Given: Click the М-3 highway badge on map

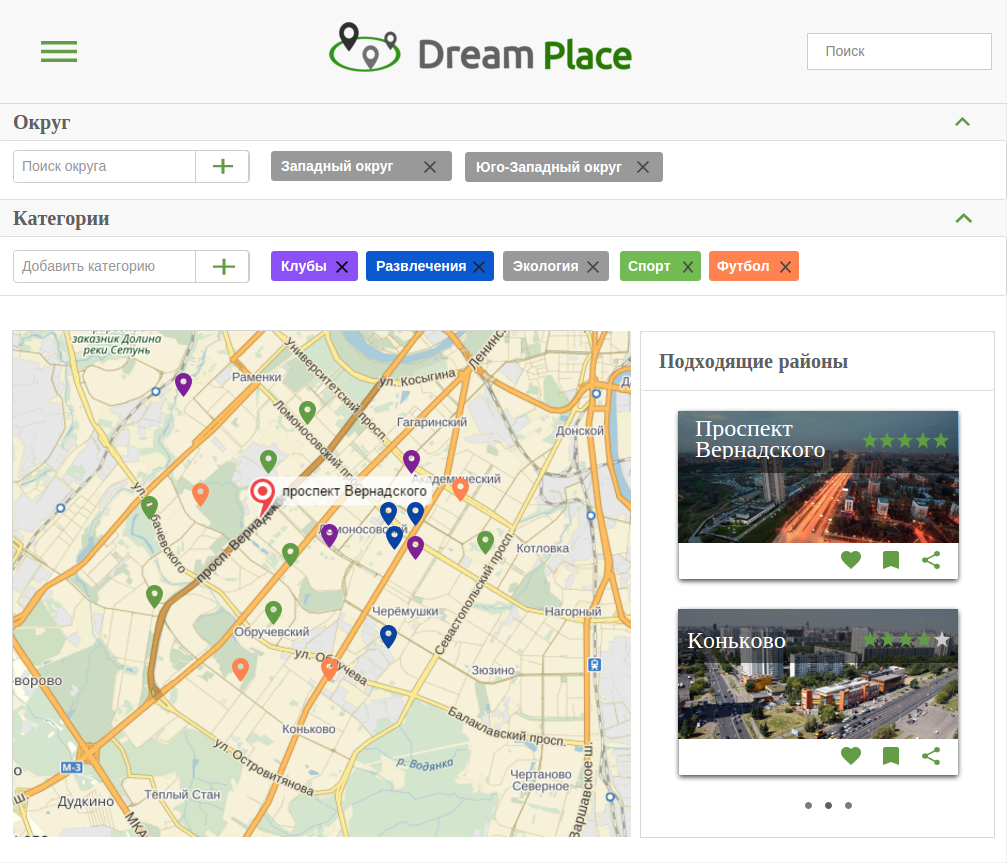Looking at the screenshot, I should click(x=72, y=767).
